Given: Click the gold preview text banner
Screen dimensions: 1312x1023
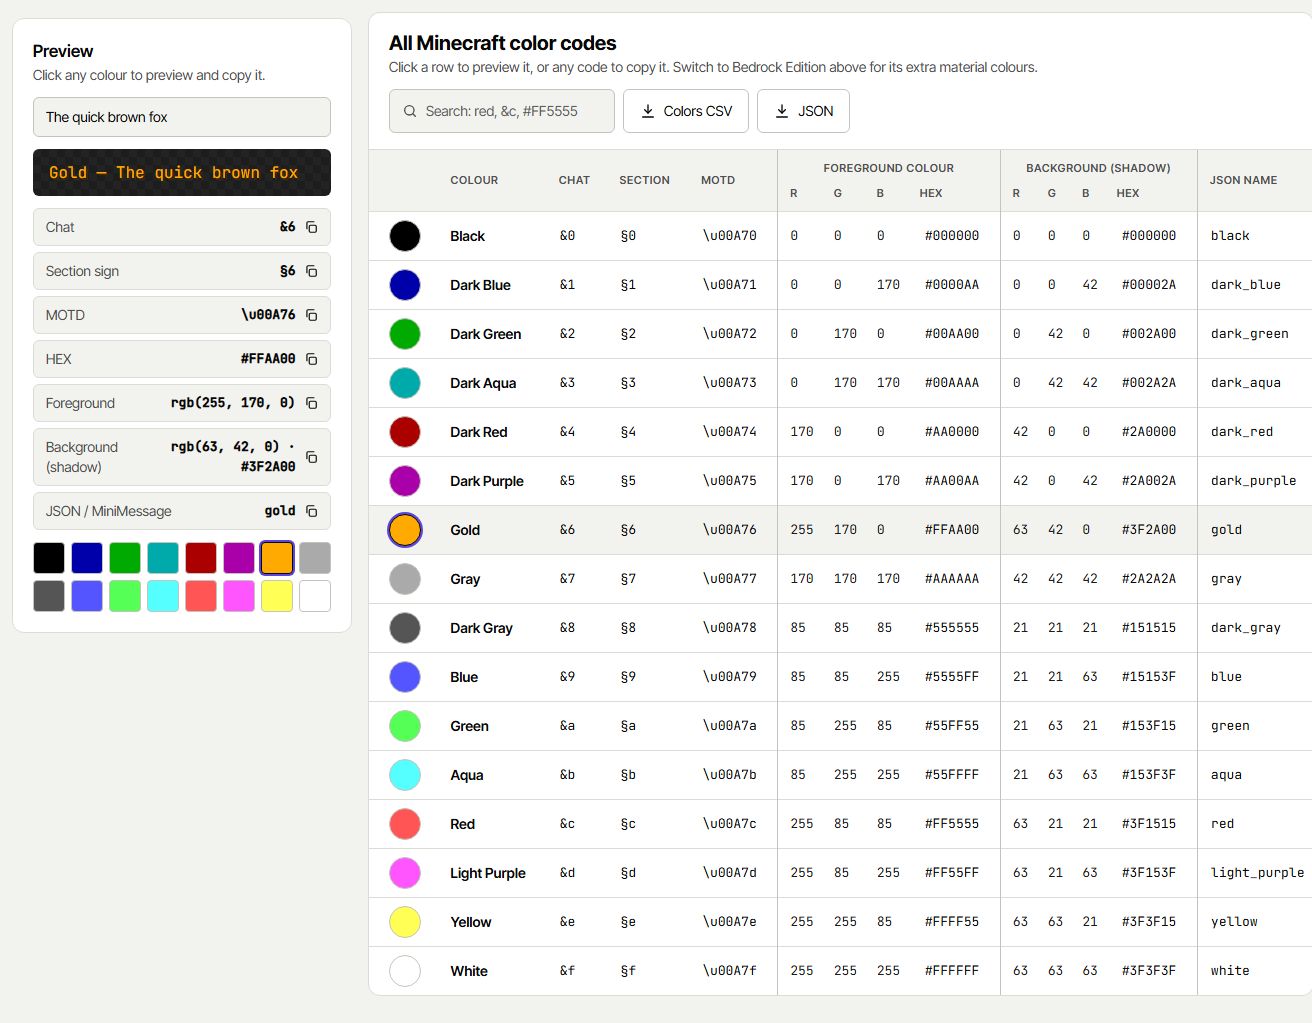Looking at the screenshot, I should pos(182,172).
